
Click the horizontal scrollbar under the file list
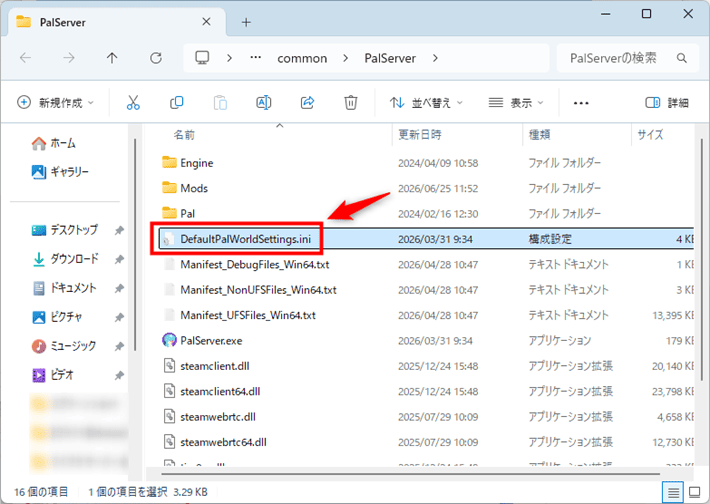410,474
